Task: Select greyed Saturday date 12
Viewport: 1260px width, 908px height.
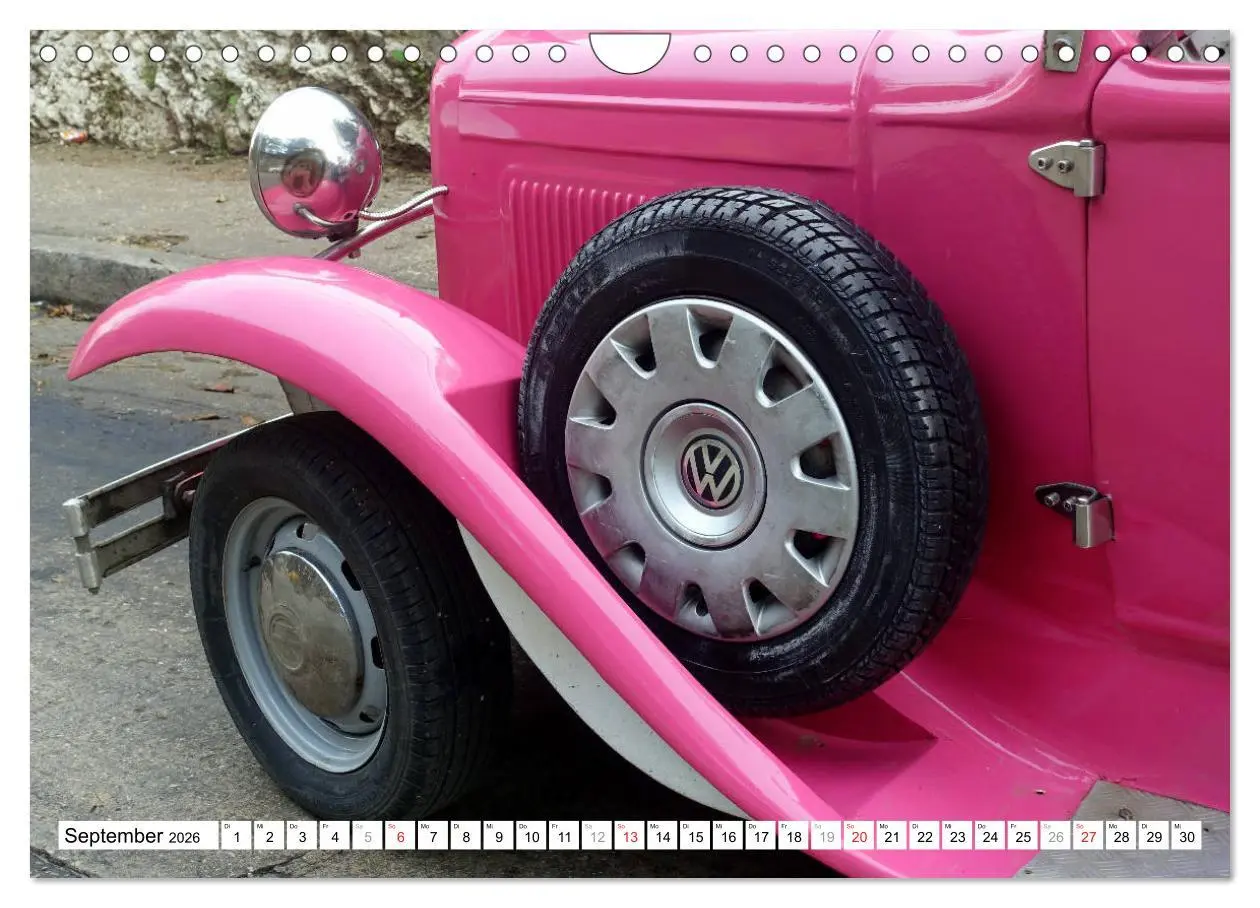Action: coord(596,836)
